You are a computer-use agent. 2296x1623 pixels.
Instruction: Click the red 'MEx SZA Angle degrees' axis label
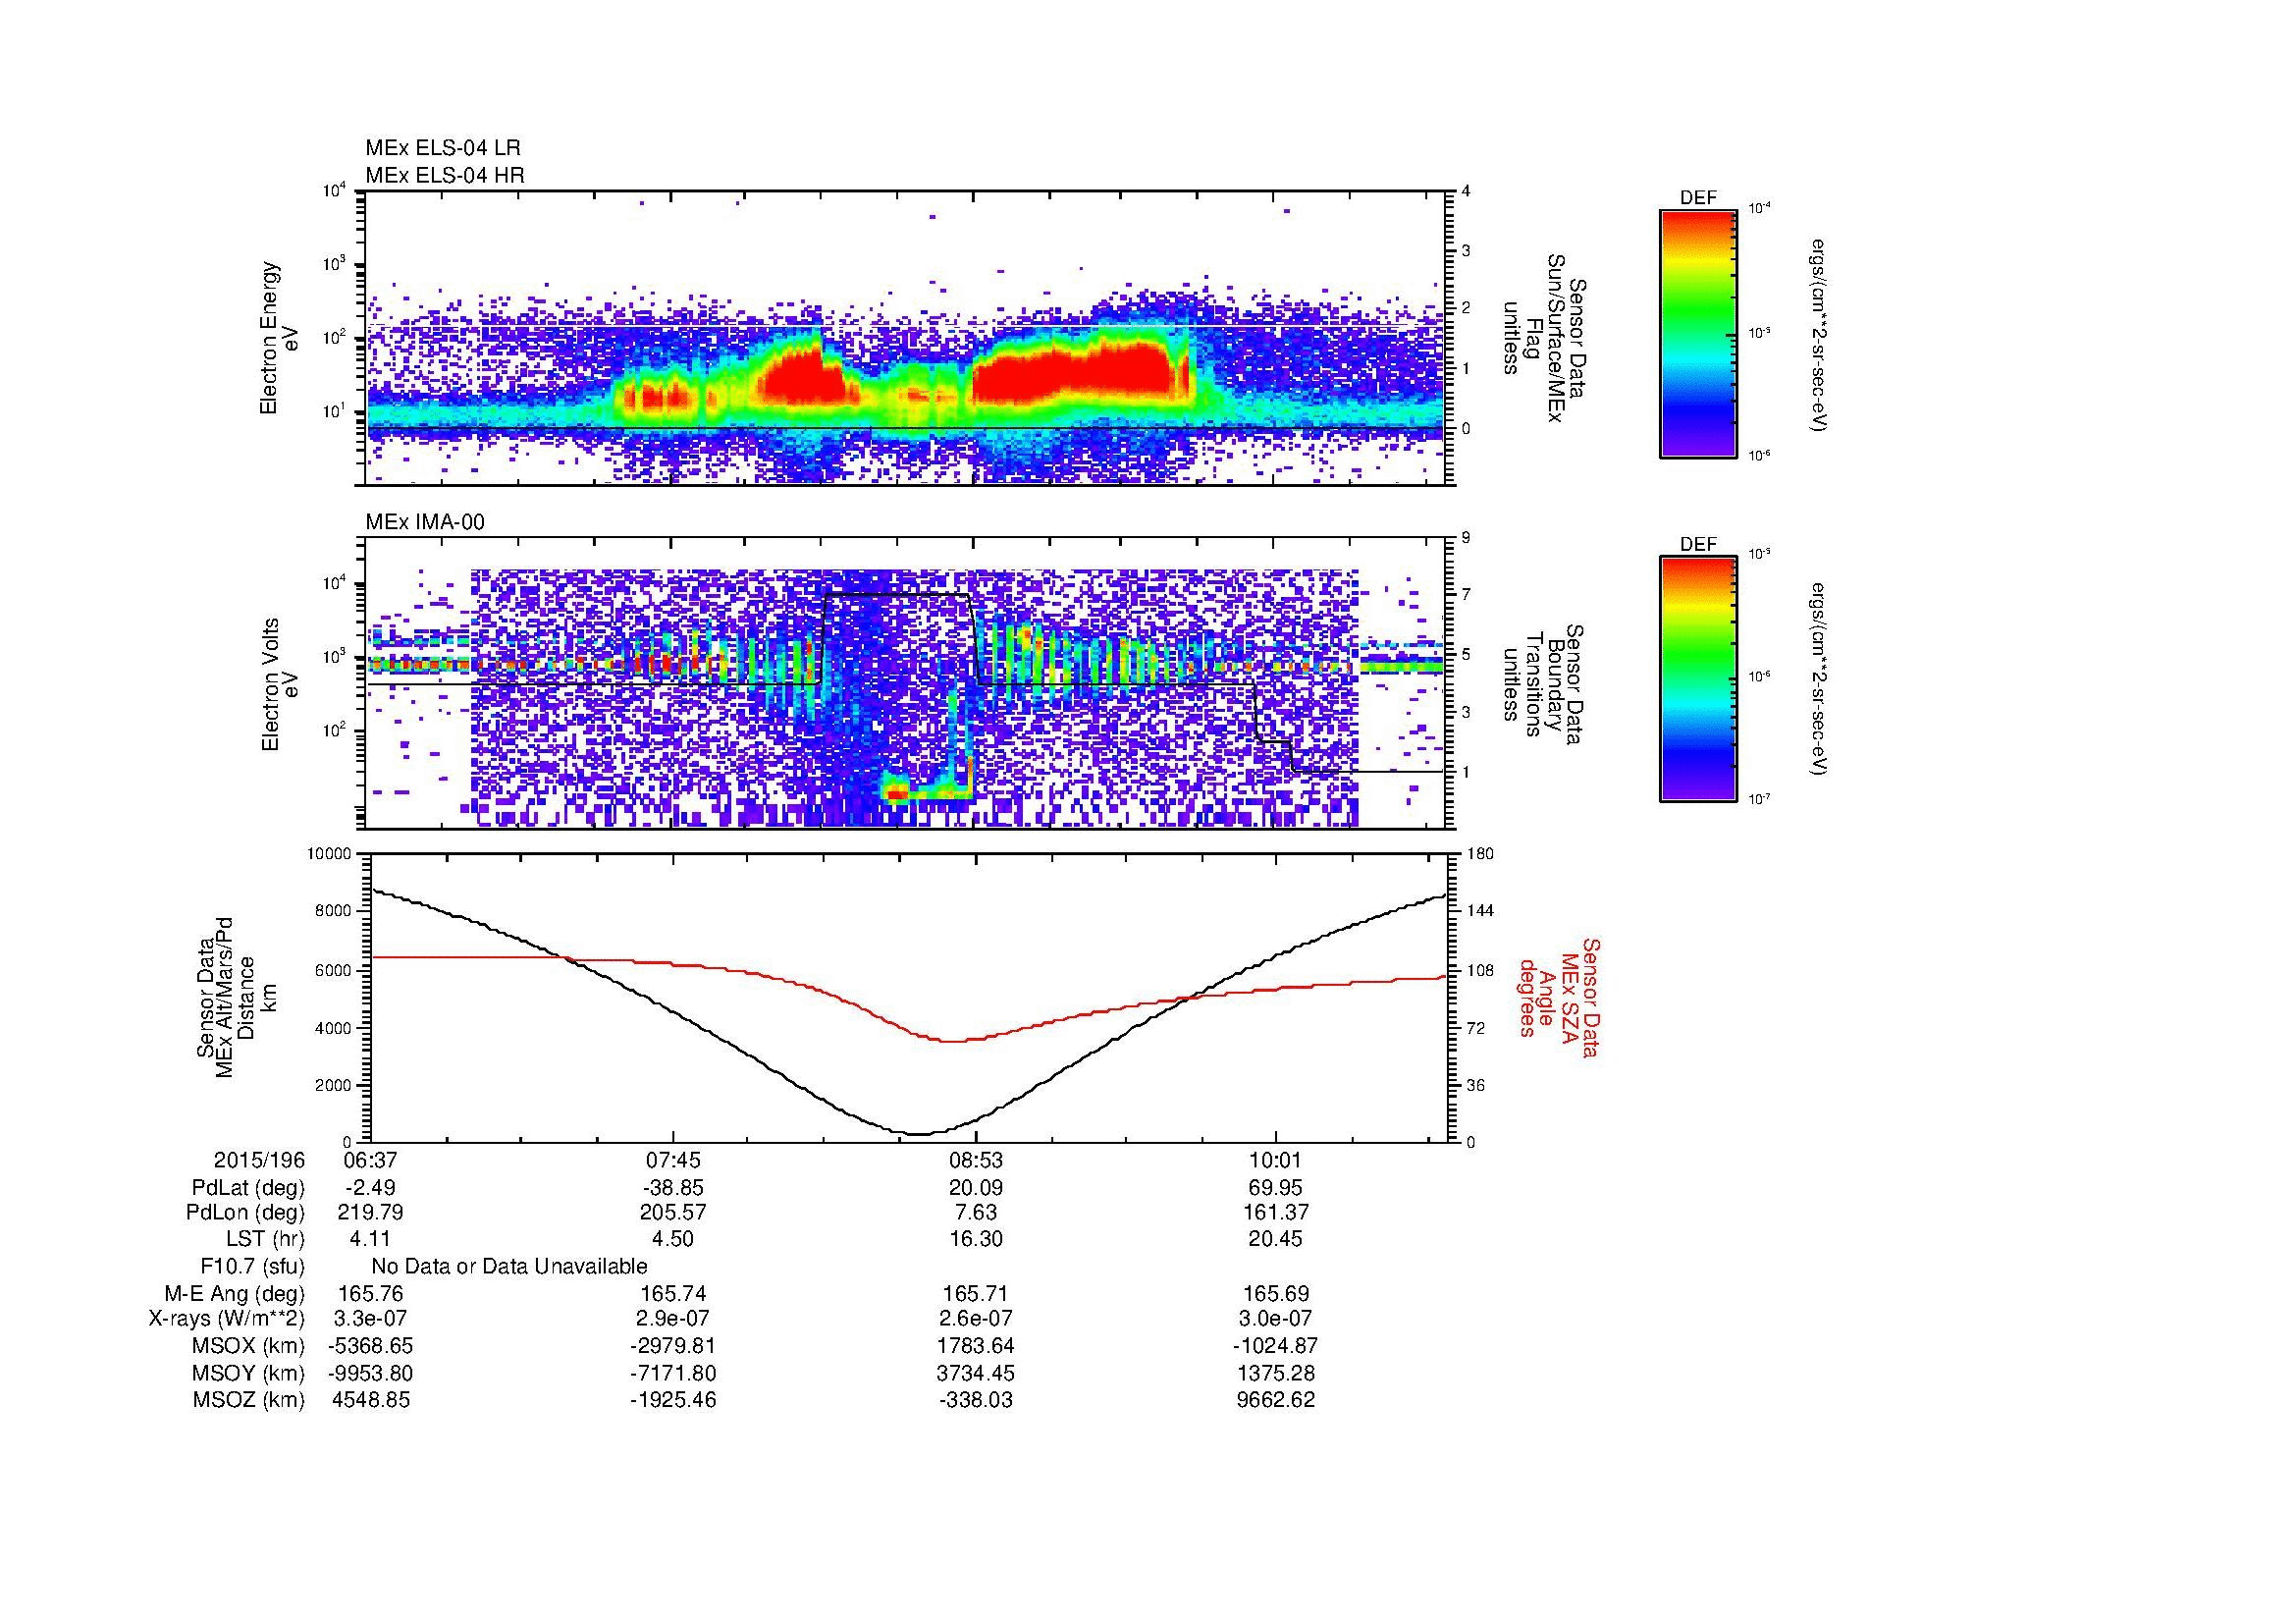(1558, 997)
